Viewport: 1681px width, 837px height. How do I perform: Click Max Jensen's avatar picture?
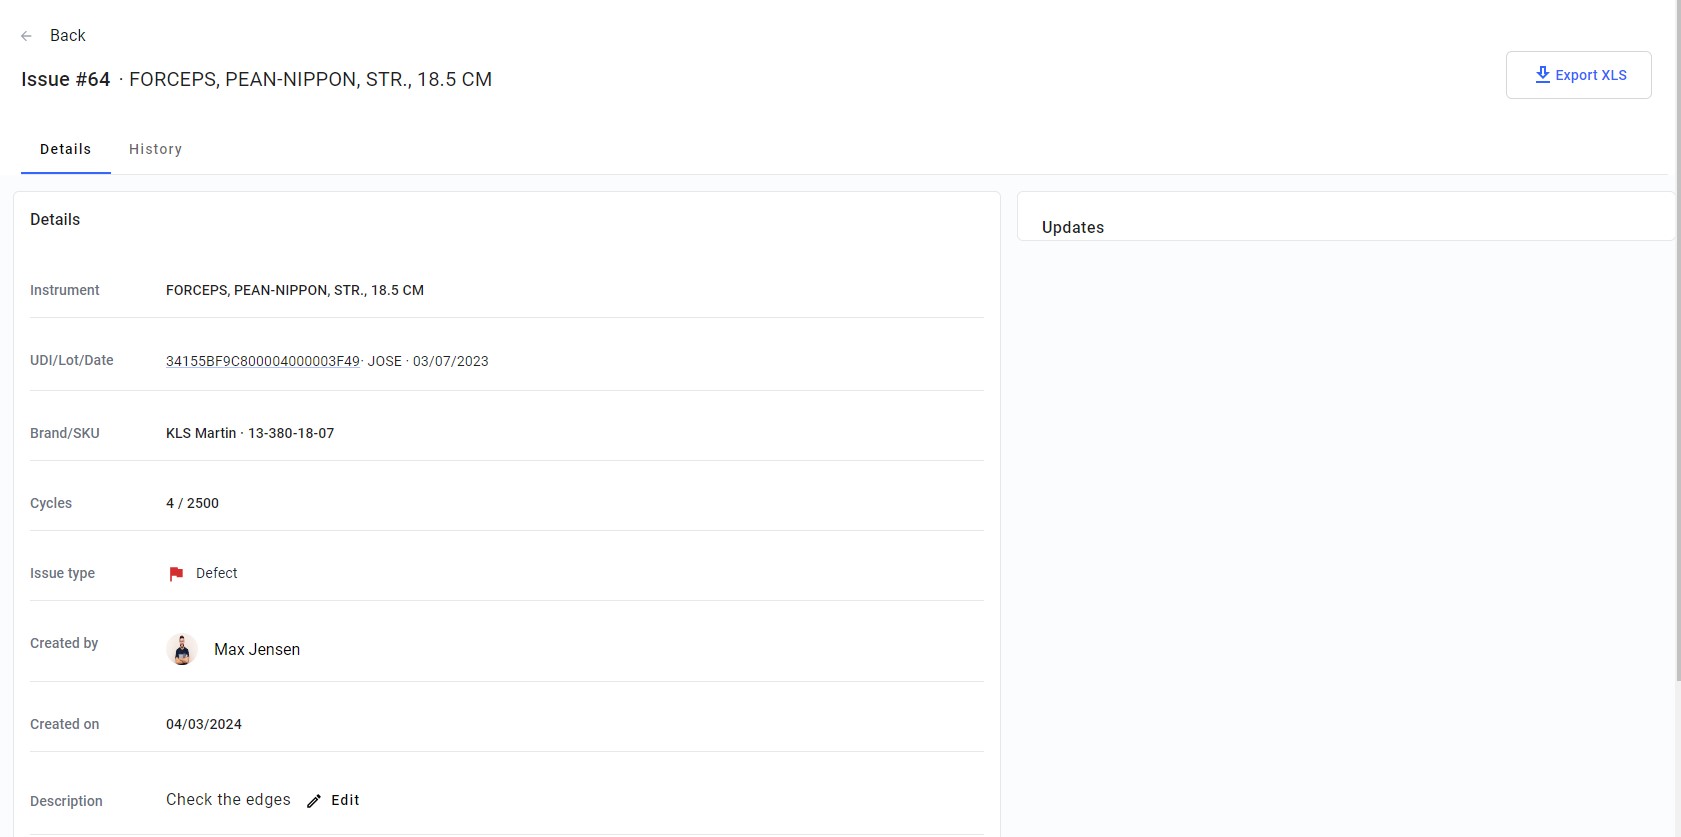click(182, 650)
